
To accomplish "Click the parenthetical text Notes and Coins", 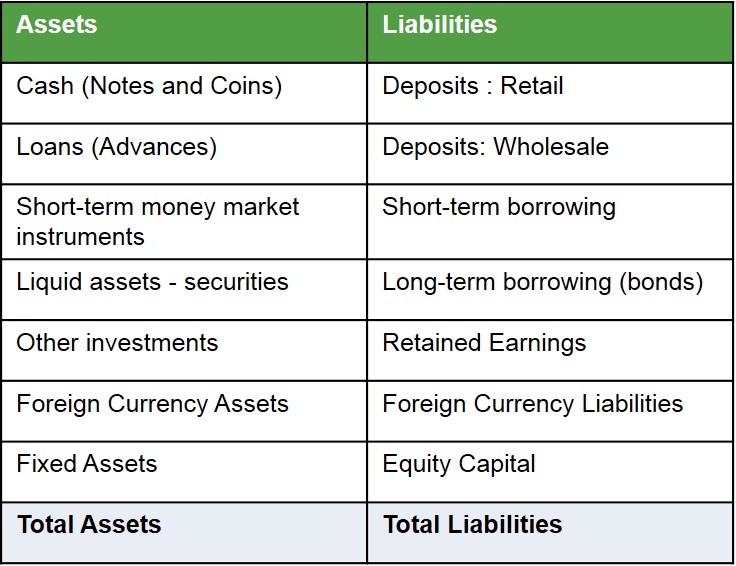I will [x=180, y=86].
